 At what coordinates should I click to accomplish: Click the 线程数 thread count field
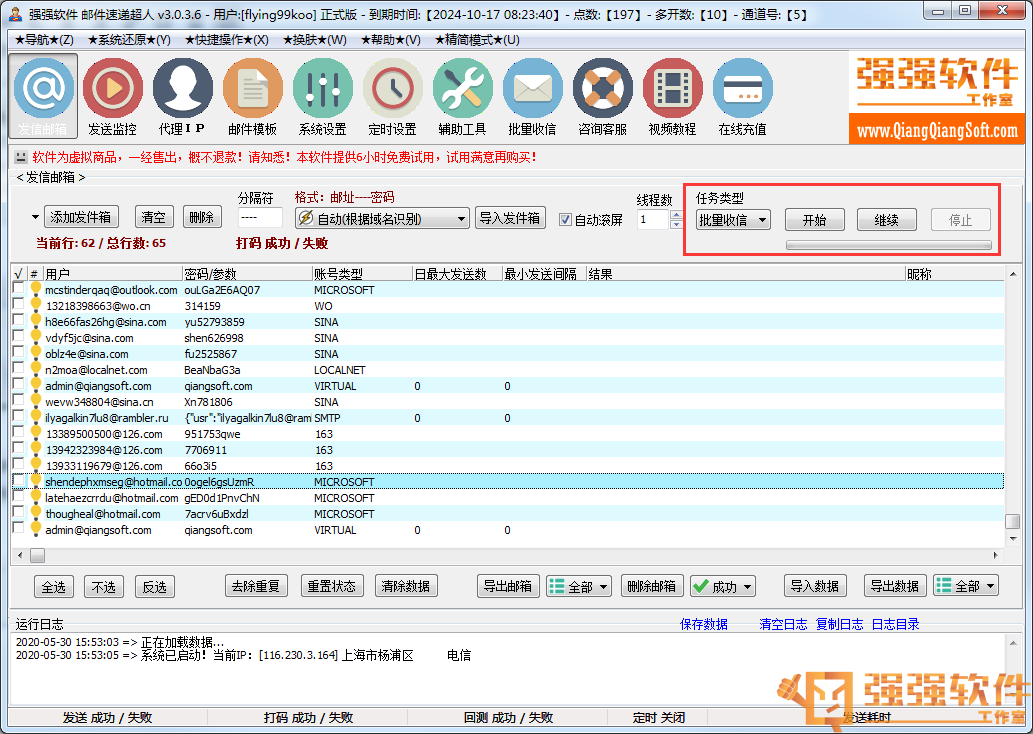(x=653, y=219)
